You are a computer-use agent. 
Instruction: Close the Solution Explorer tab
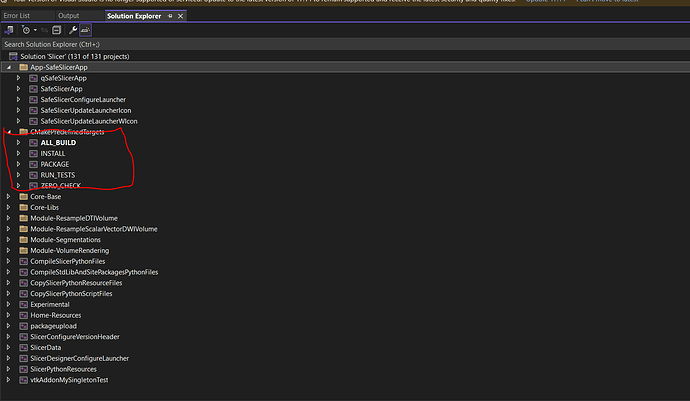point(180,16)
